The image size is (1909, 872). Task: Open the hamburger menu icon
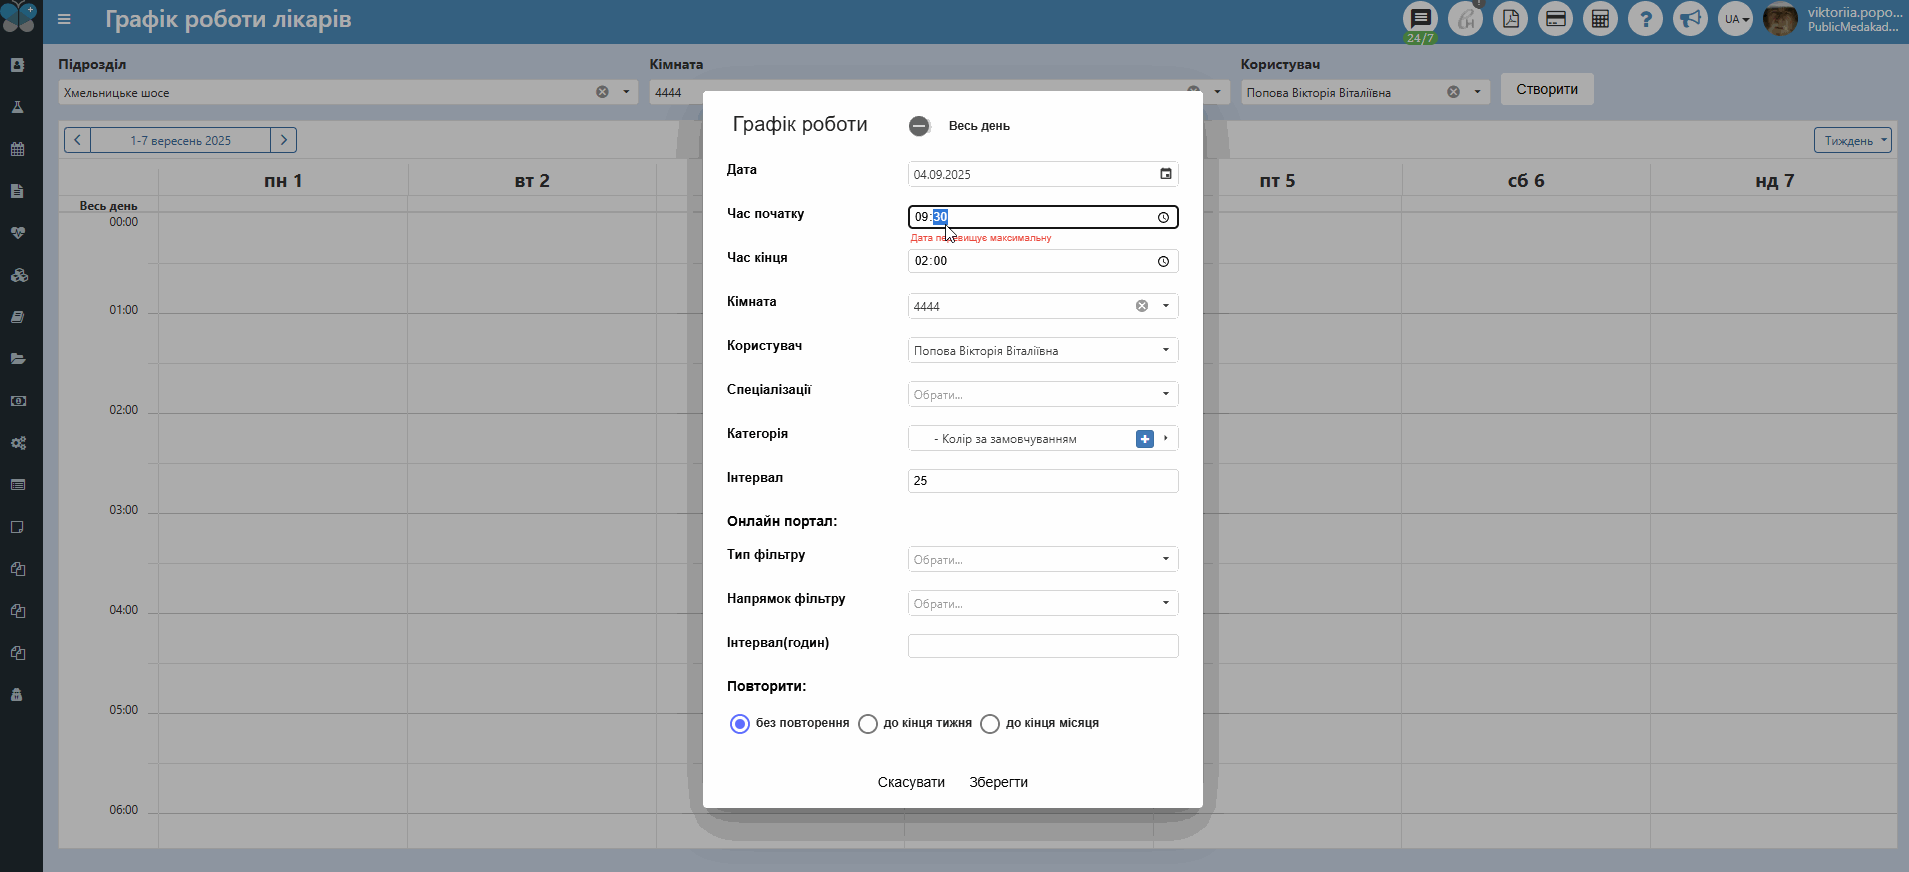[x=64, y=19]
